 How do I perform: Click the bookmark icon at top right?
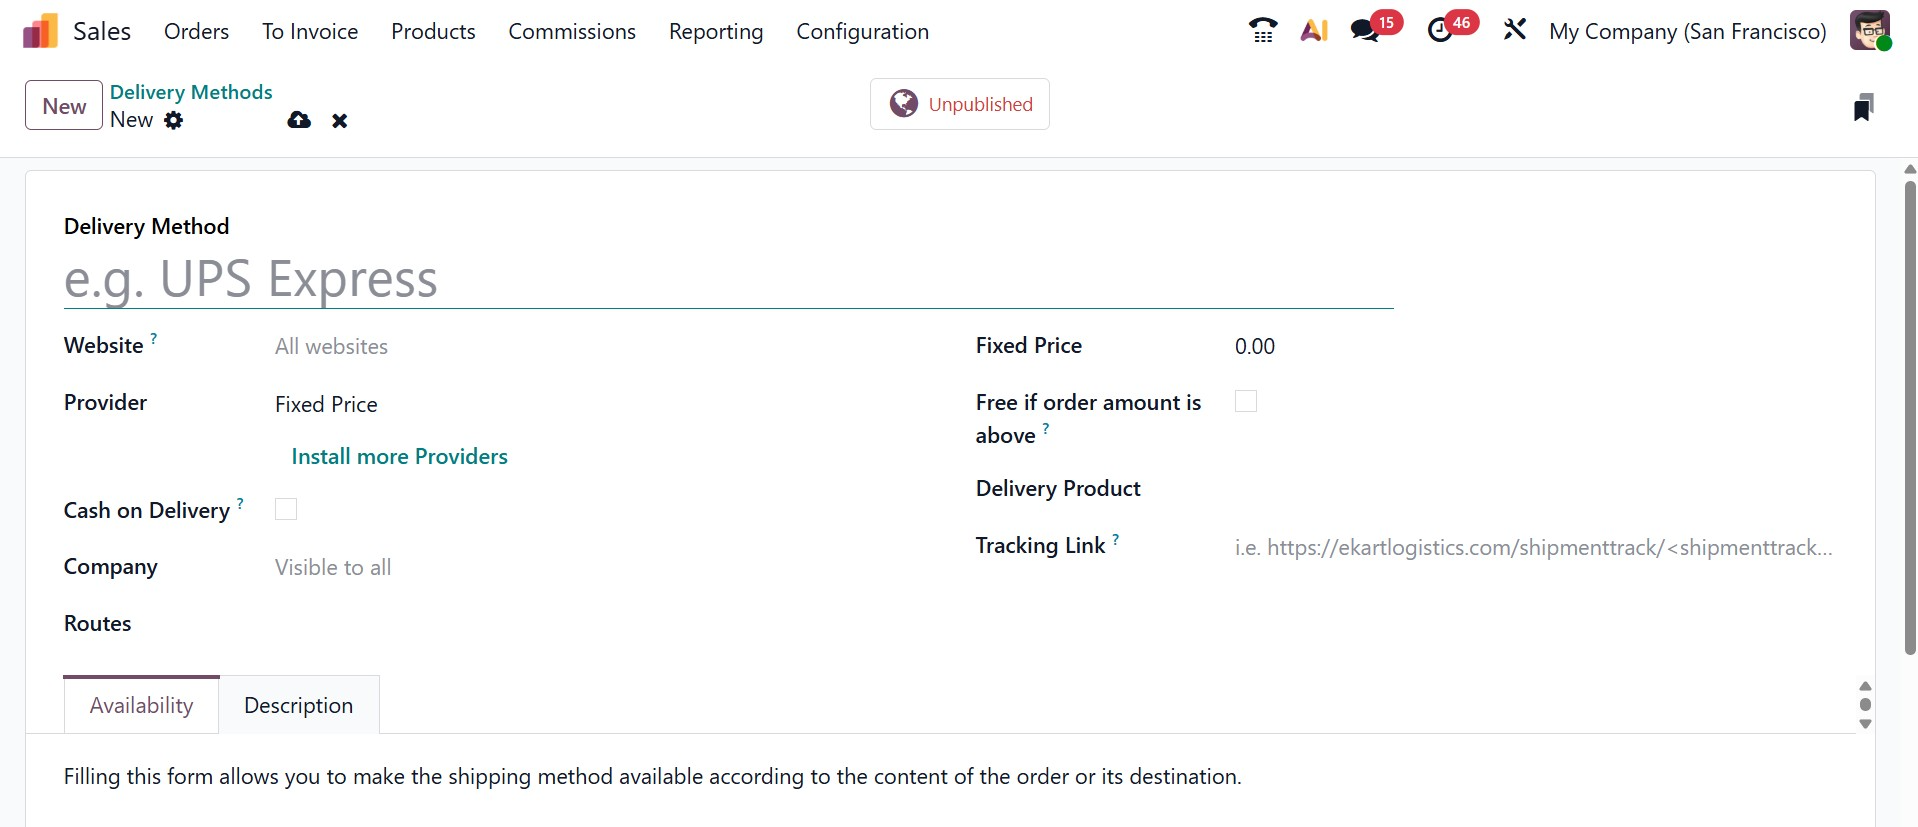click(x=1862, y=107)
